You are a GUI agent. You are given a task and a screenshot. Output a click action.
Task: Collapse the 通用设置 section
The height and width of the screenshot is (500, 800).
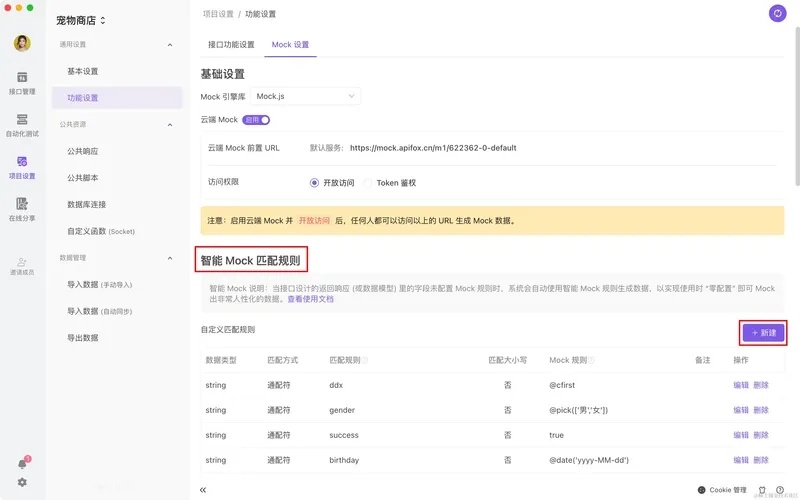[170, 45]
